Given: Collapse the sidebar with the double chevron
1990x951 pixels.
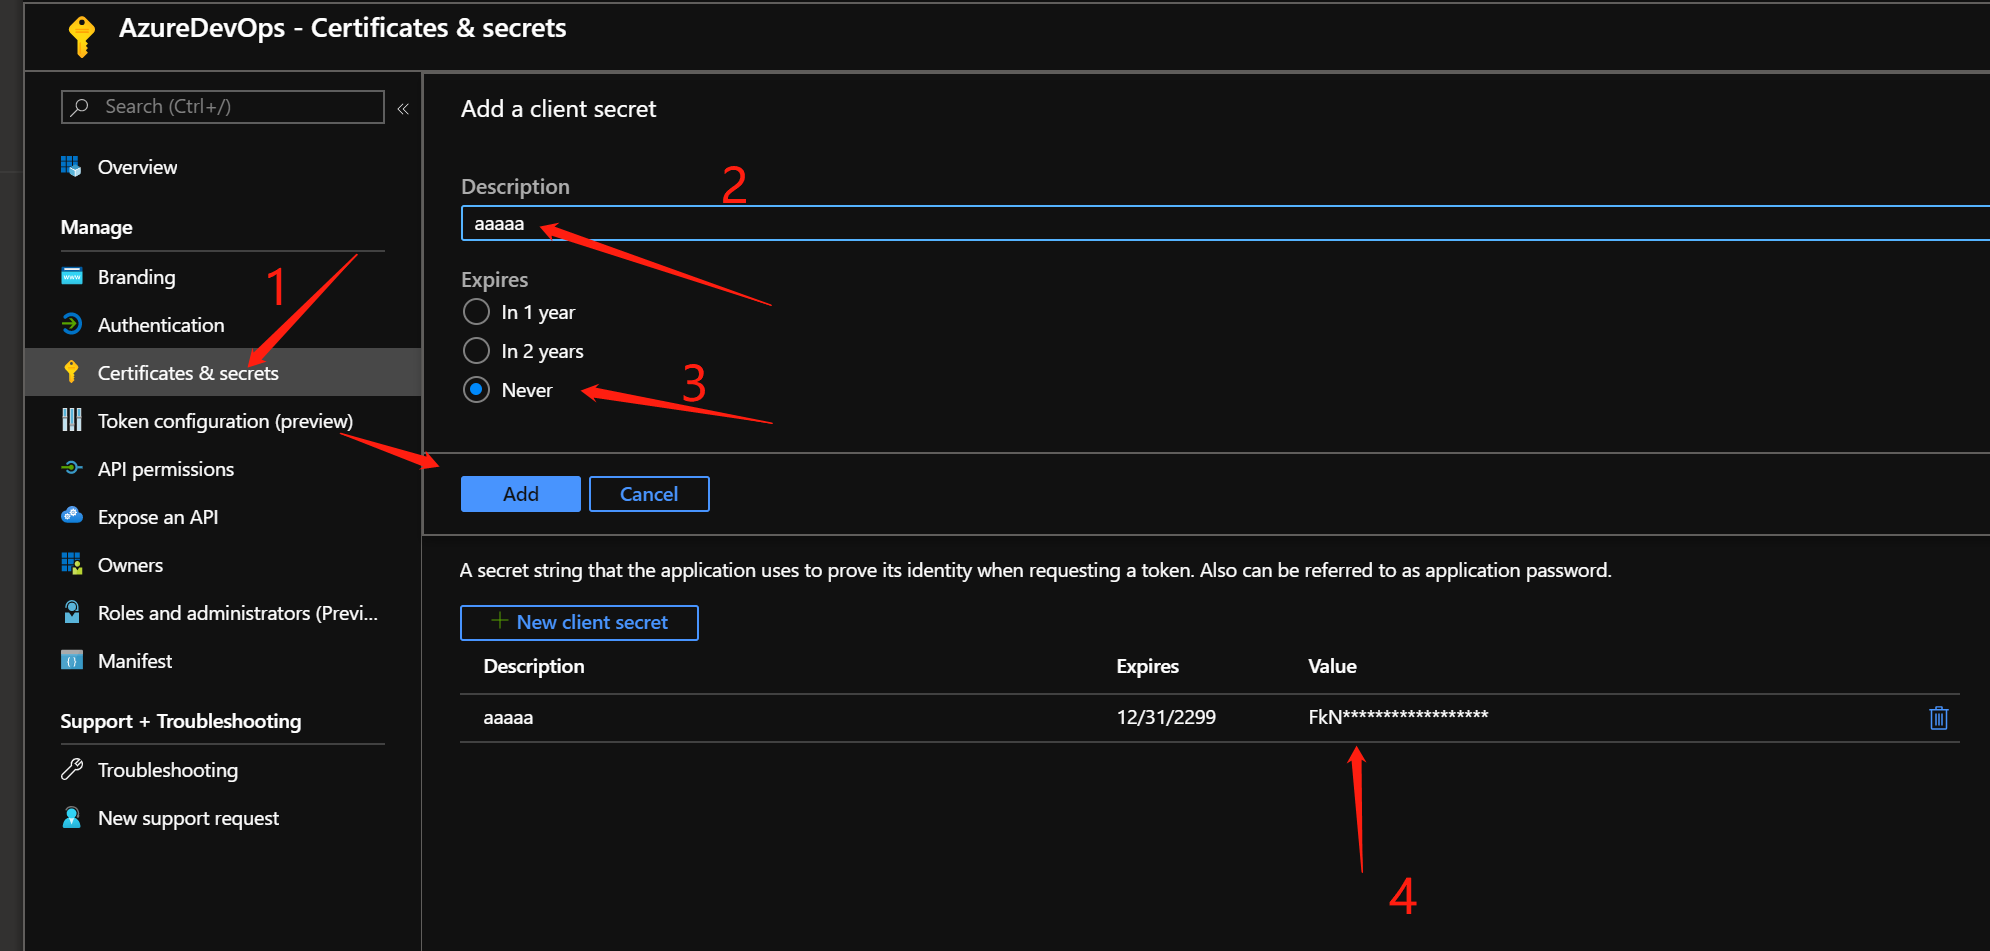Looking at the screenshot, I should [403, 108].
